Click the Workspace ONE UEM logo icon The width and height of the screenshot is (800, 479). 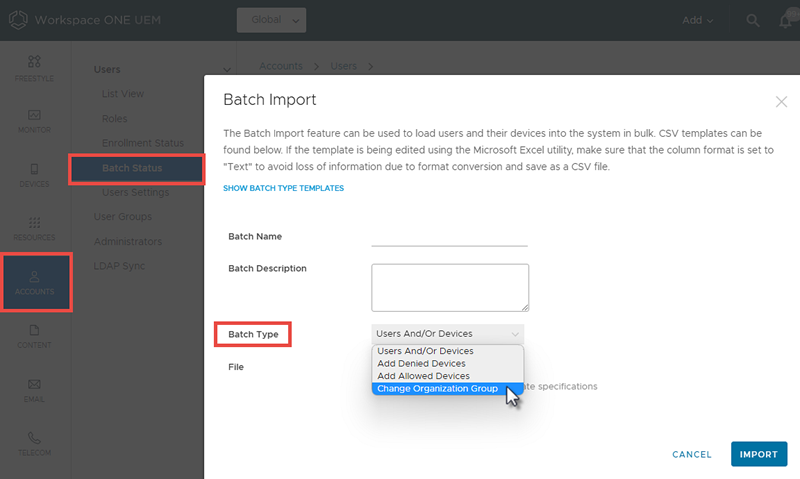18,20
